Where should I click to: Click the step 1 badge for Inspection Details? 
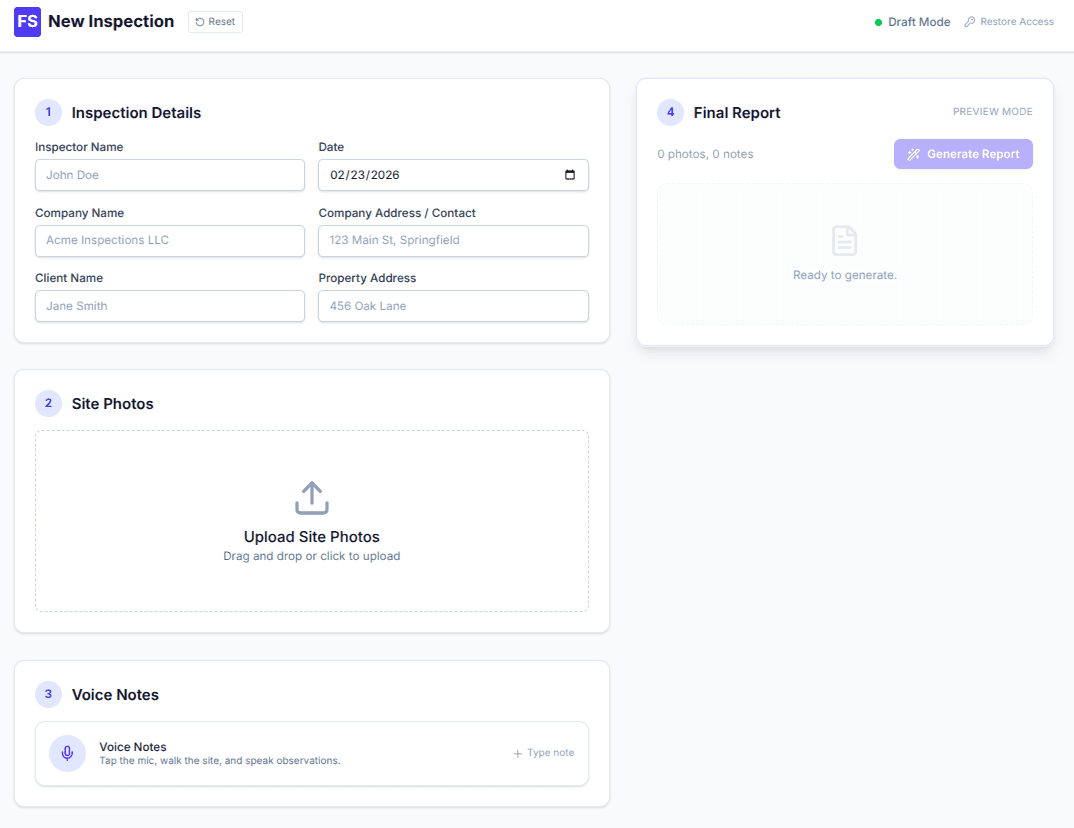coord(48,112)
